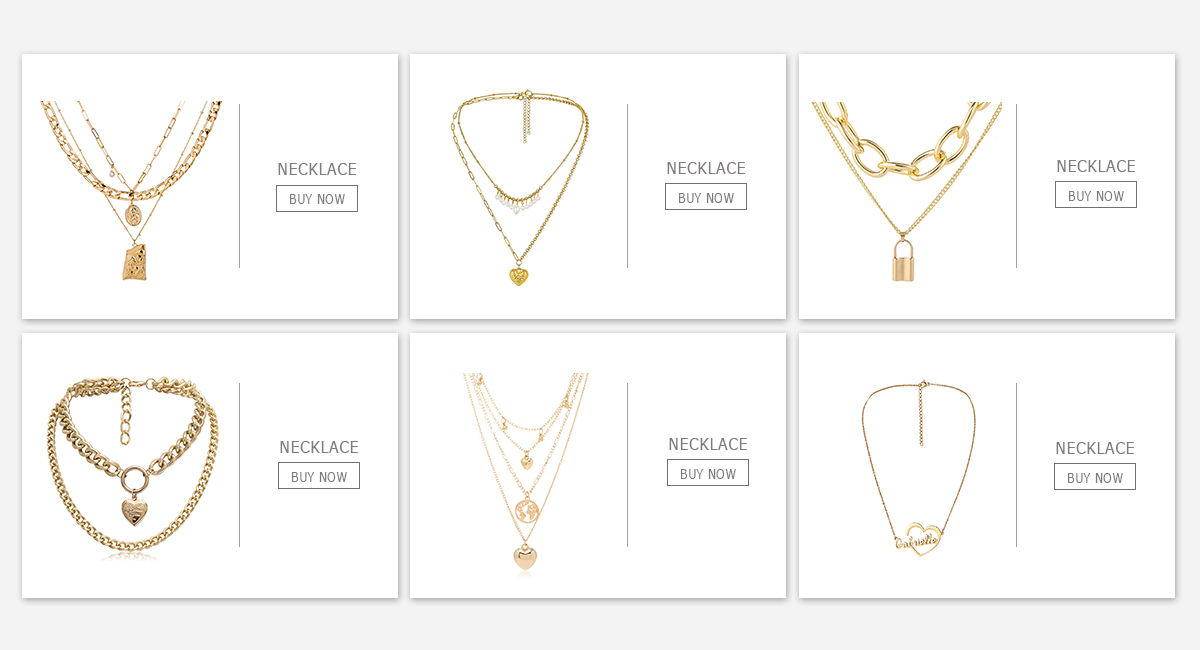1200x650 pixels.
Task: Click the NECKLACE label beside the heart locket chain
Action: [319, 447]
